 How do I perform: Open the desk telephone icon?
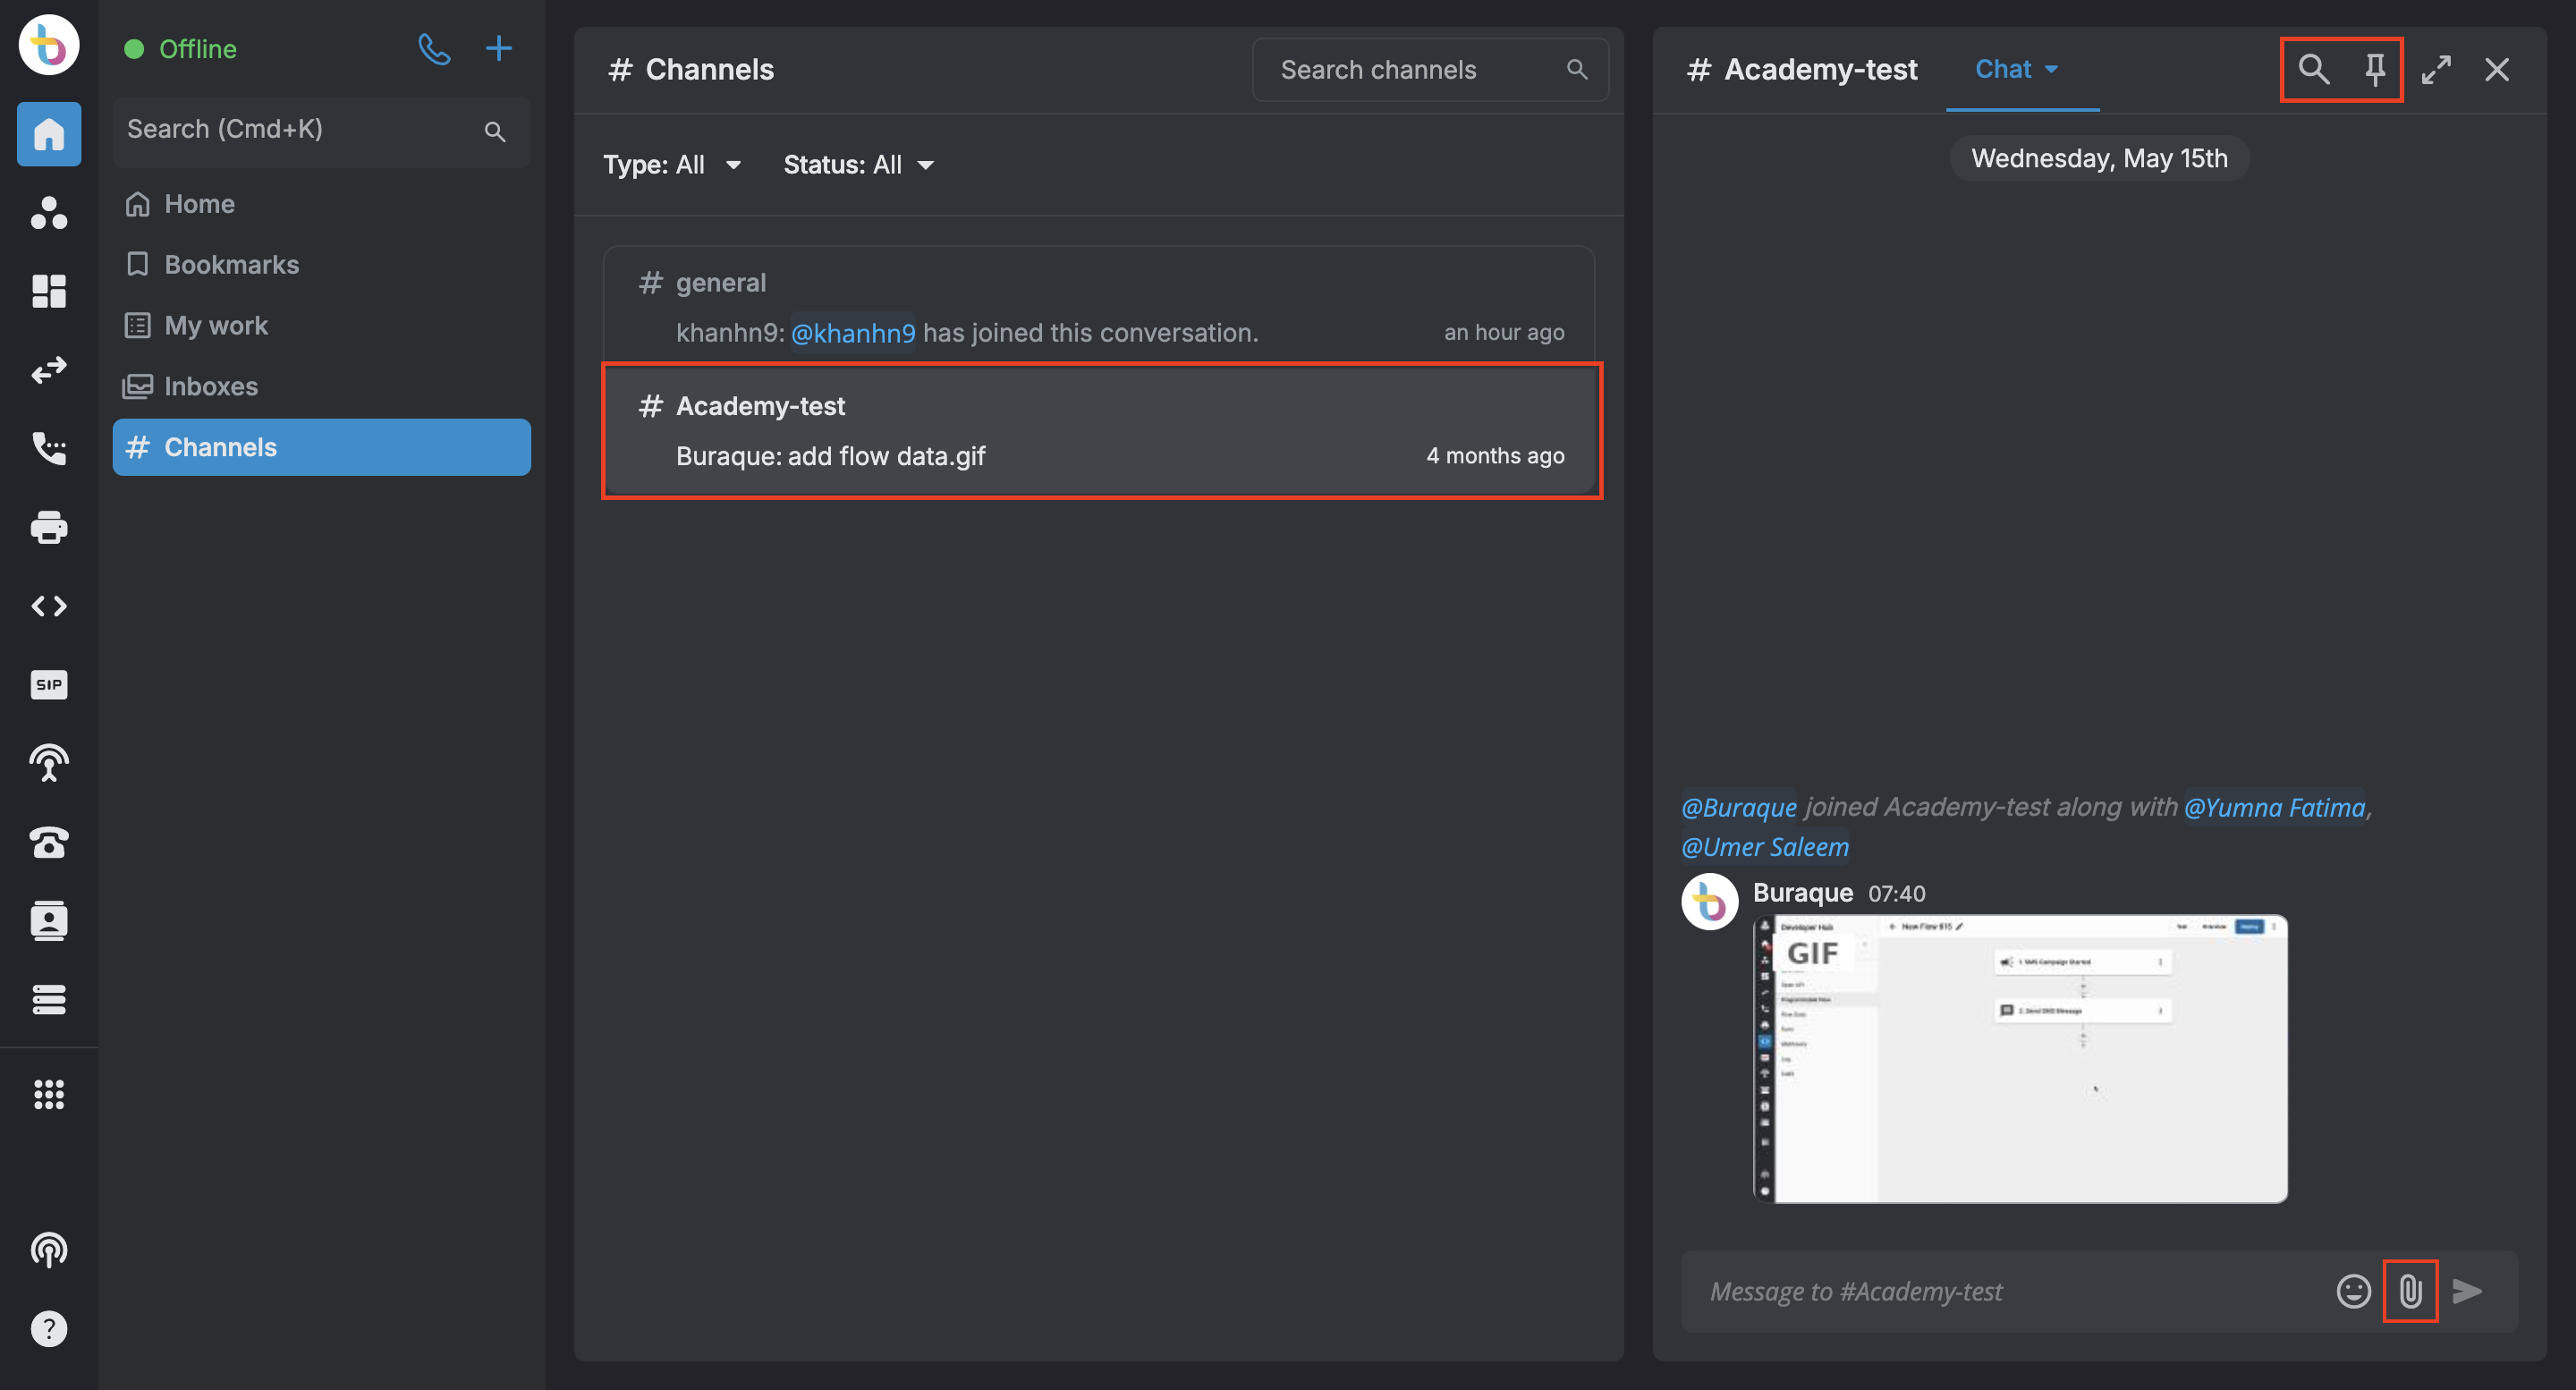[49, 842]
